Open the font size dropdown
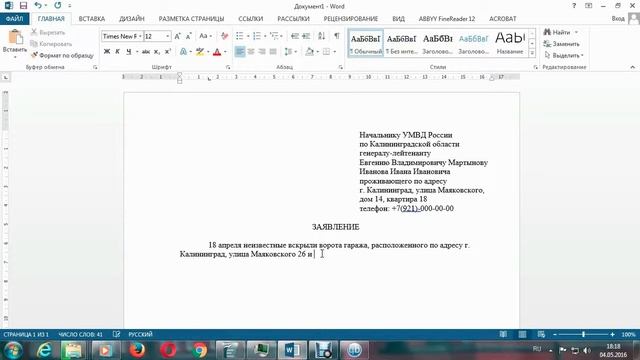The image size is (640, 360). [167, 36]
